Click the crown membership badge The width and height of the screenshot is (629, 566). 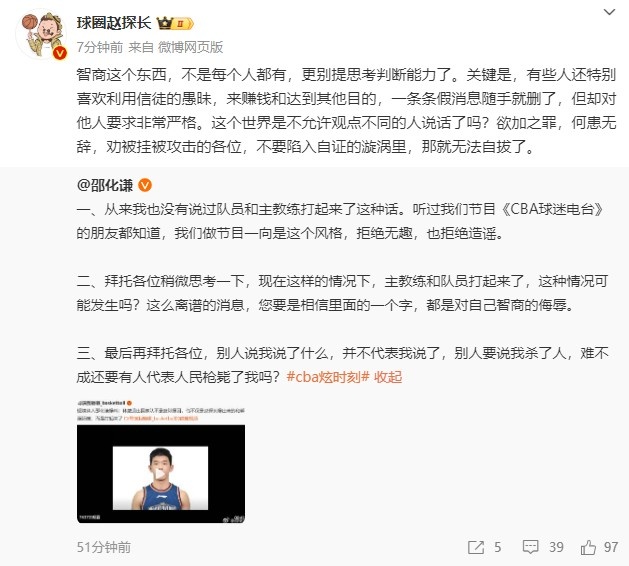174,23
